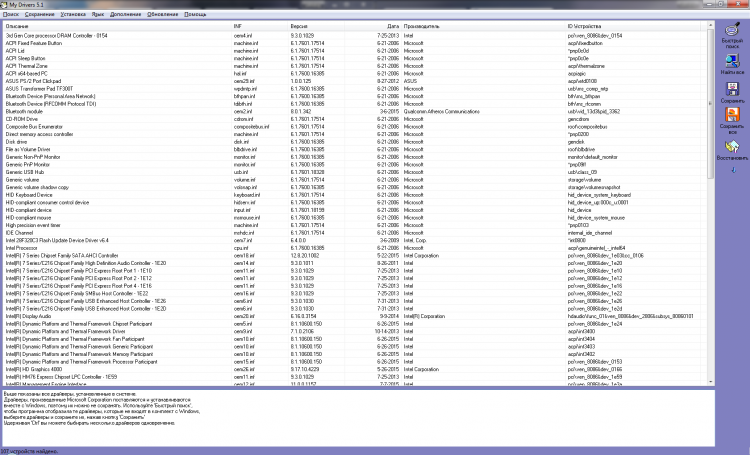Click the driver list scroll-down arrow

click(x=710, y=382)
